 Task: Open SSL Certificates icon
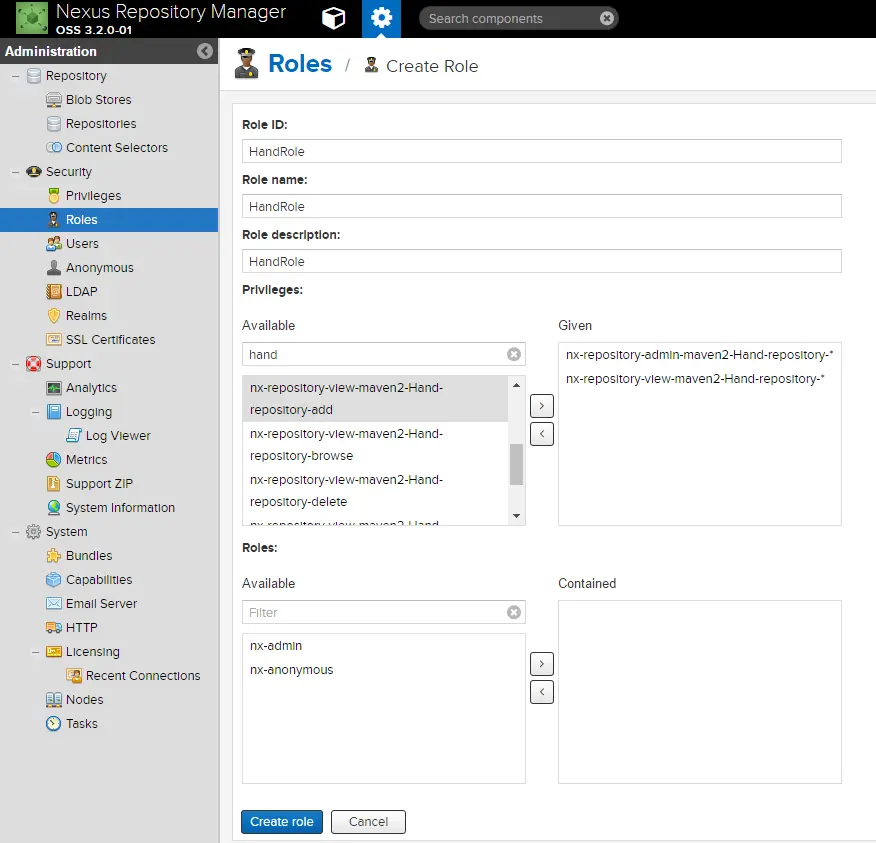pyautogui.click(x=54, y=340)
